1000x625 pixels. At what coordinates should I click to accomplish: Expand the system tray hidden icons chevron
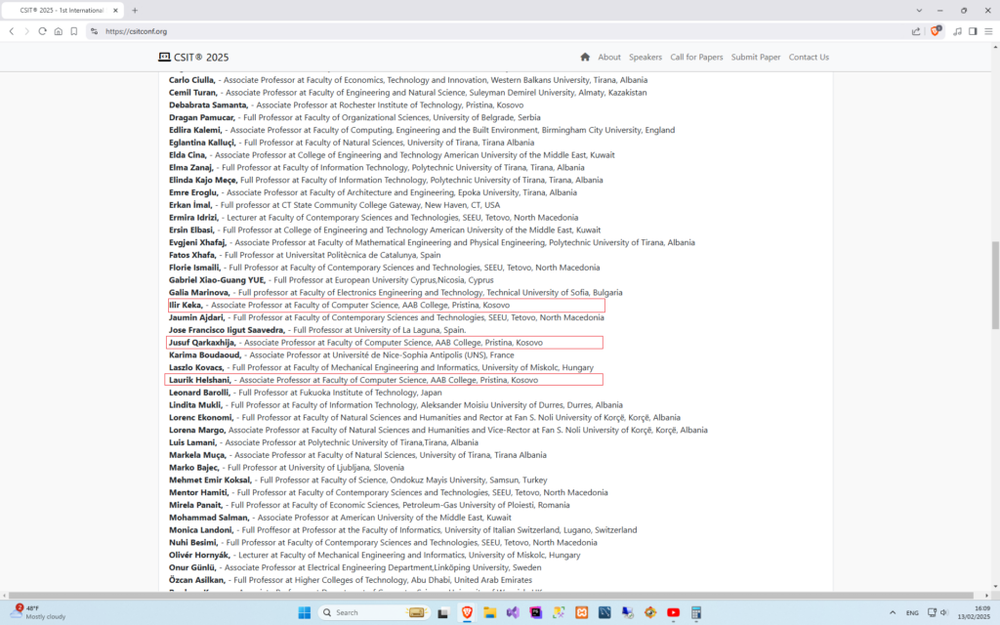click(x=892, y=612)
